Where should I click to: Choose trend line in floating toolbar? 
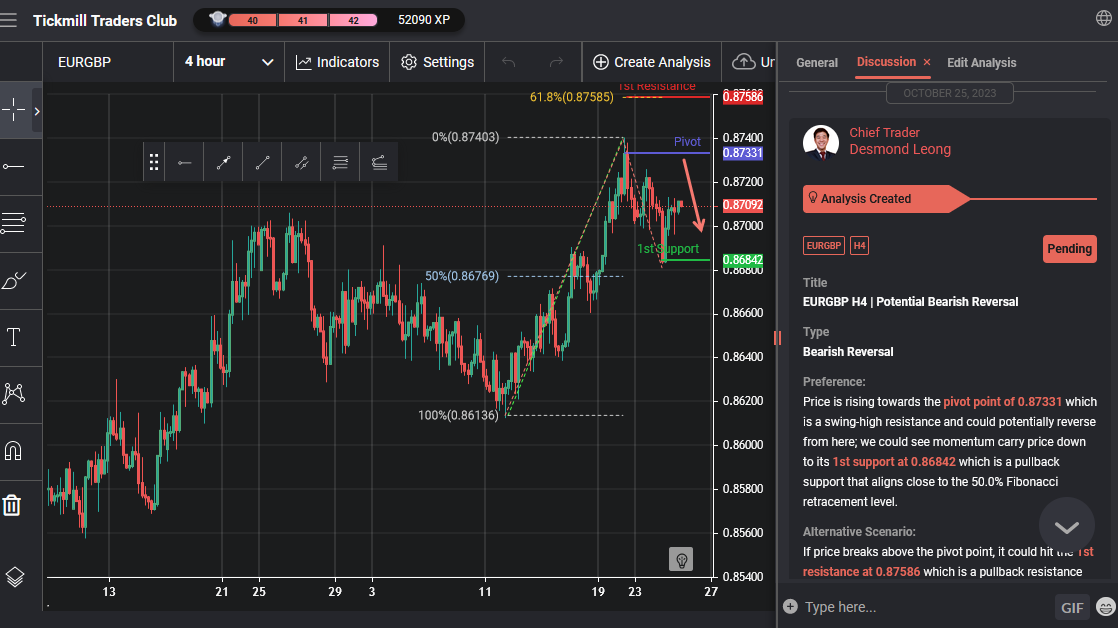click(262, 163)
